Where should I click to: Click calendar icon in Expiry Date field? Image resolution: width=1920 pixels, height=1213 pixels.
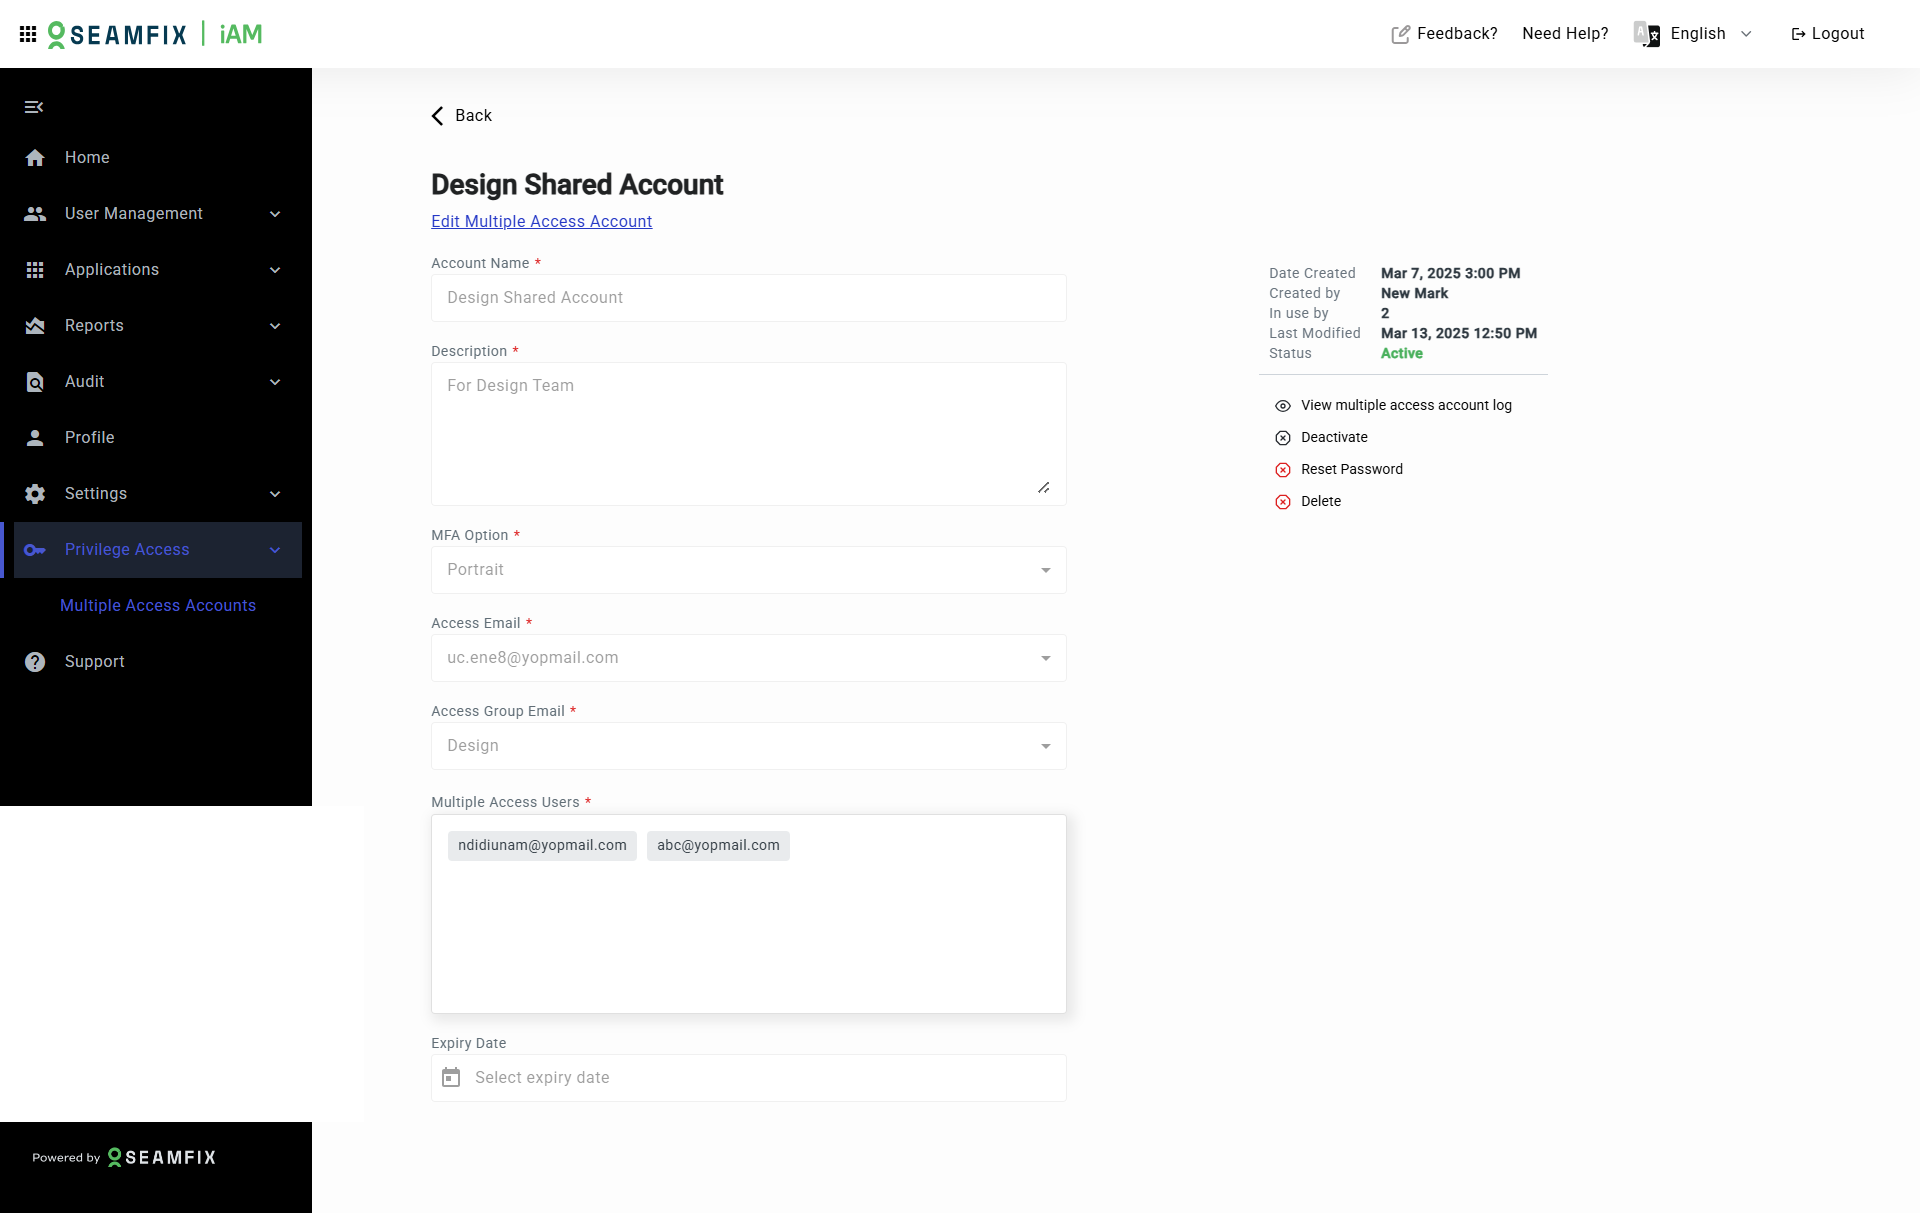click(x=451, y=1077)
